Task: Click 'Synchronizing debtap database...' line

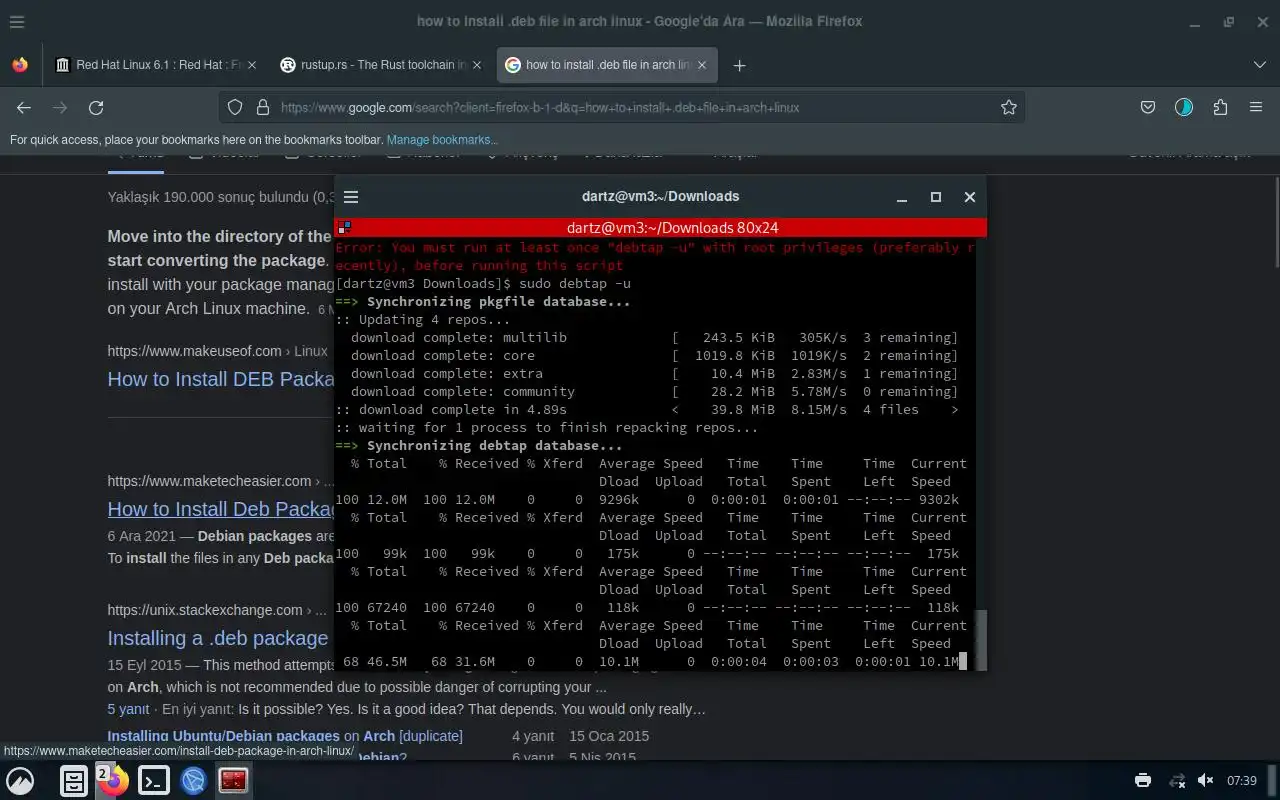Action: 494,446
